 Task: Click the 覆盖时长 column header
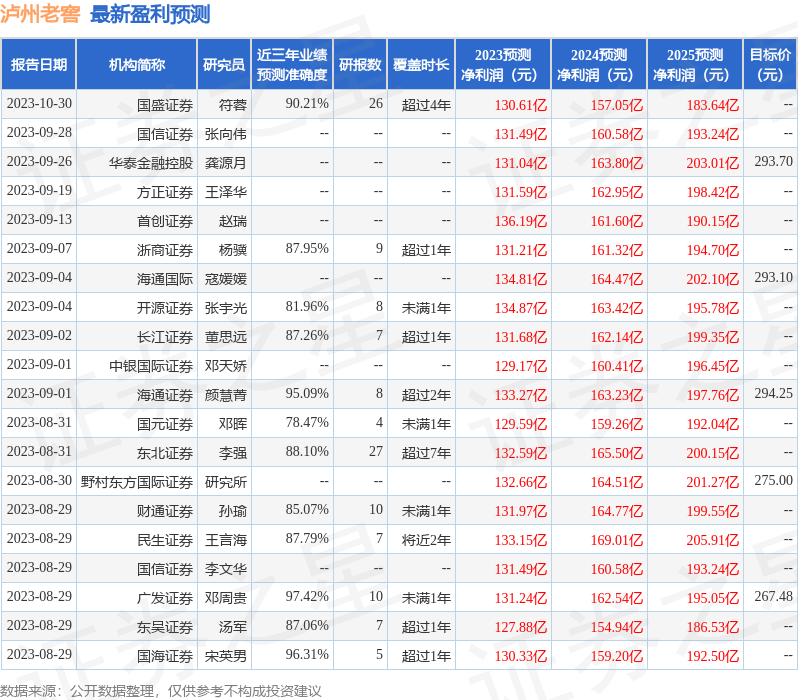(x=421, y=65)
